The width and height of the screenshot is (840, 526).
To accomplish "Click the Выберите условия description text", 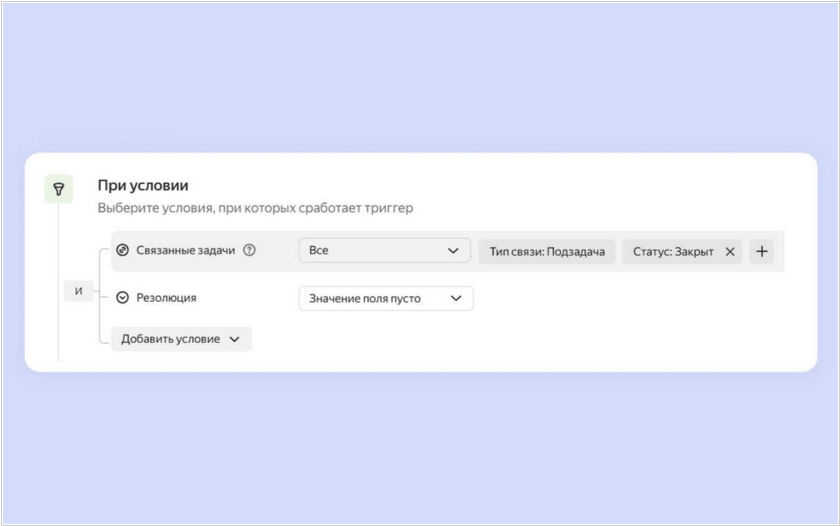I will [x=254, y=209].
